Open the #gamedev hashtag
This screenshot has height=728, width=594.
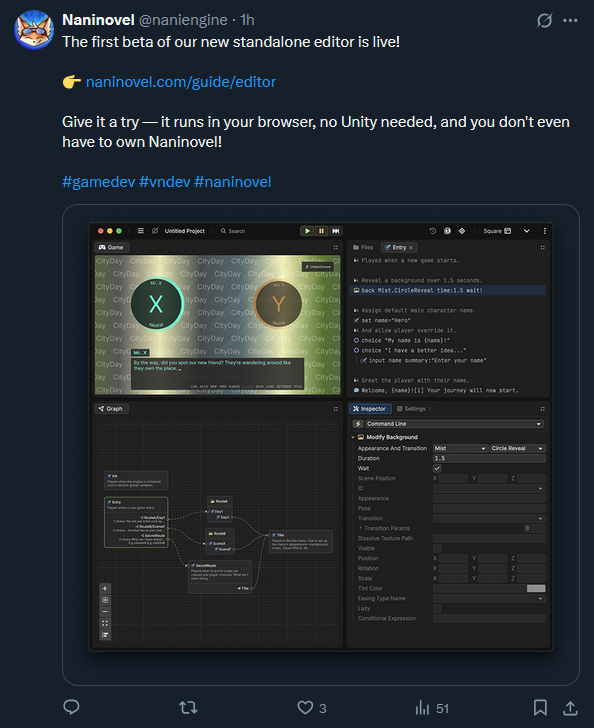click(98, 182)
